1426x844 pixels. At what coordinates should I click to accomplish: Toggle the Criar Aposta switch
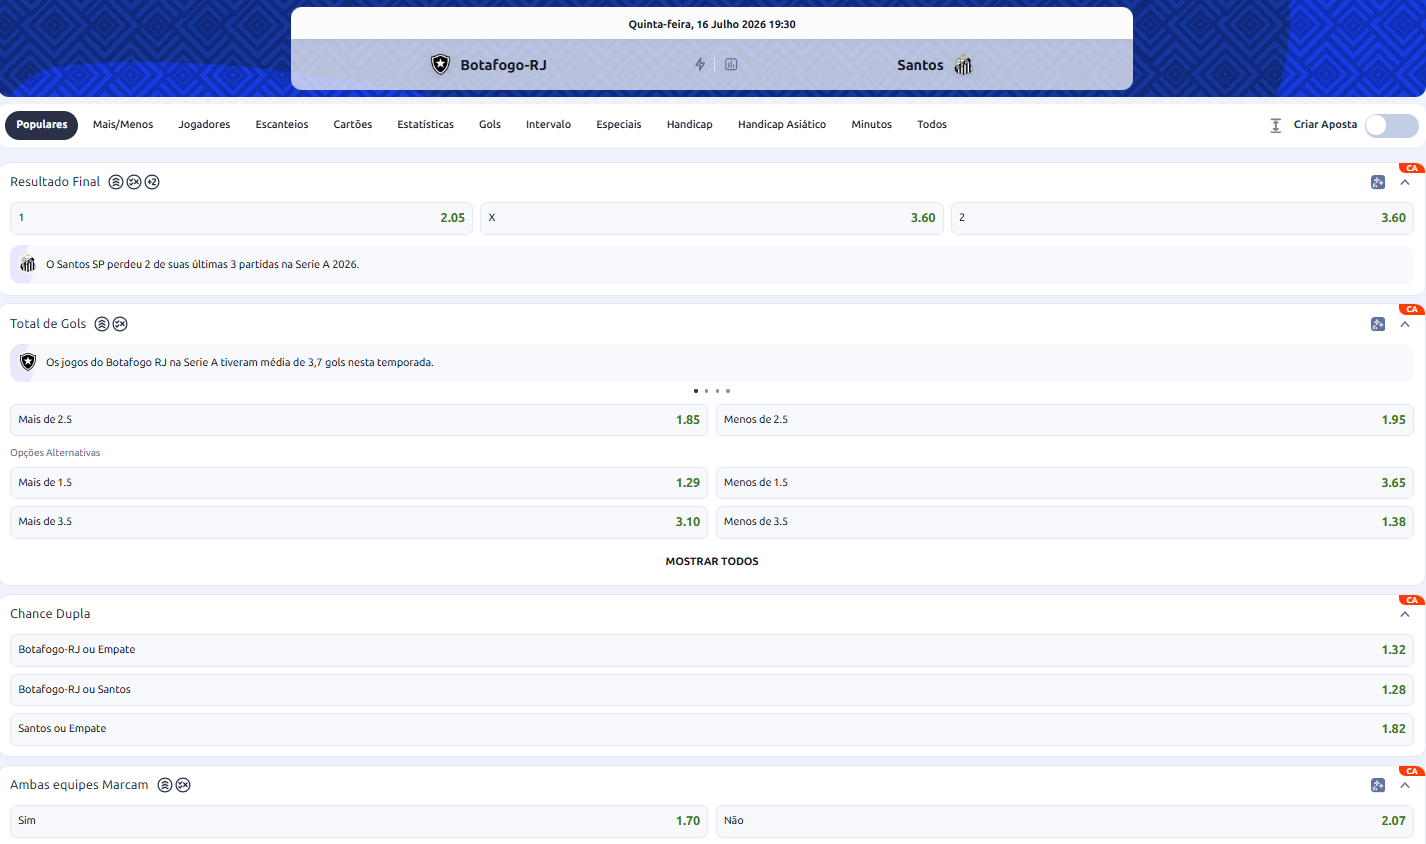tap(1392, 125)
